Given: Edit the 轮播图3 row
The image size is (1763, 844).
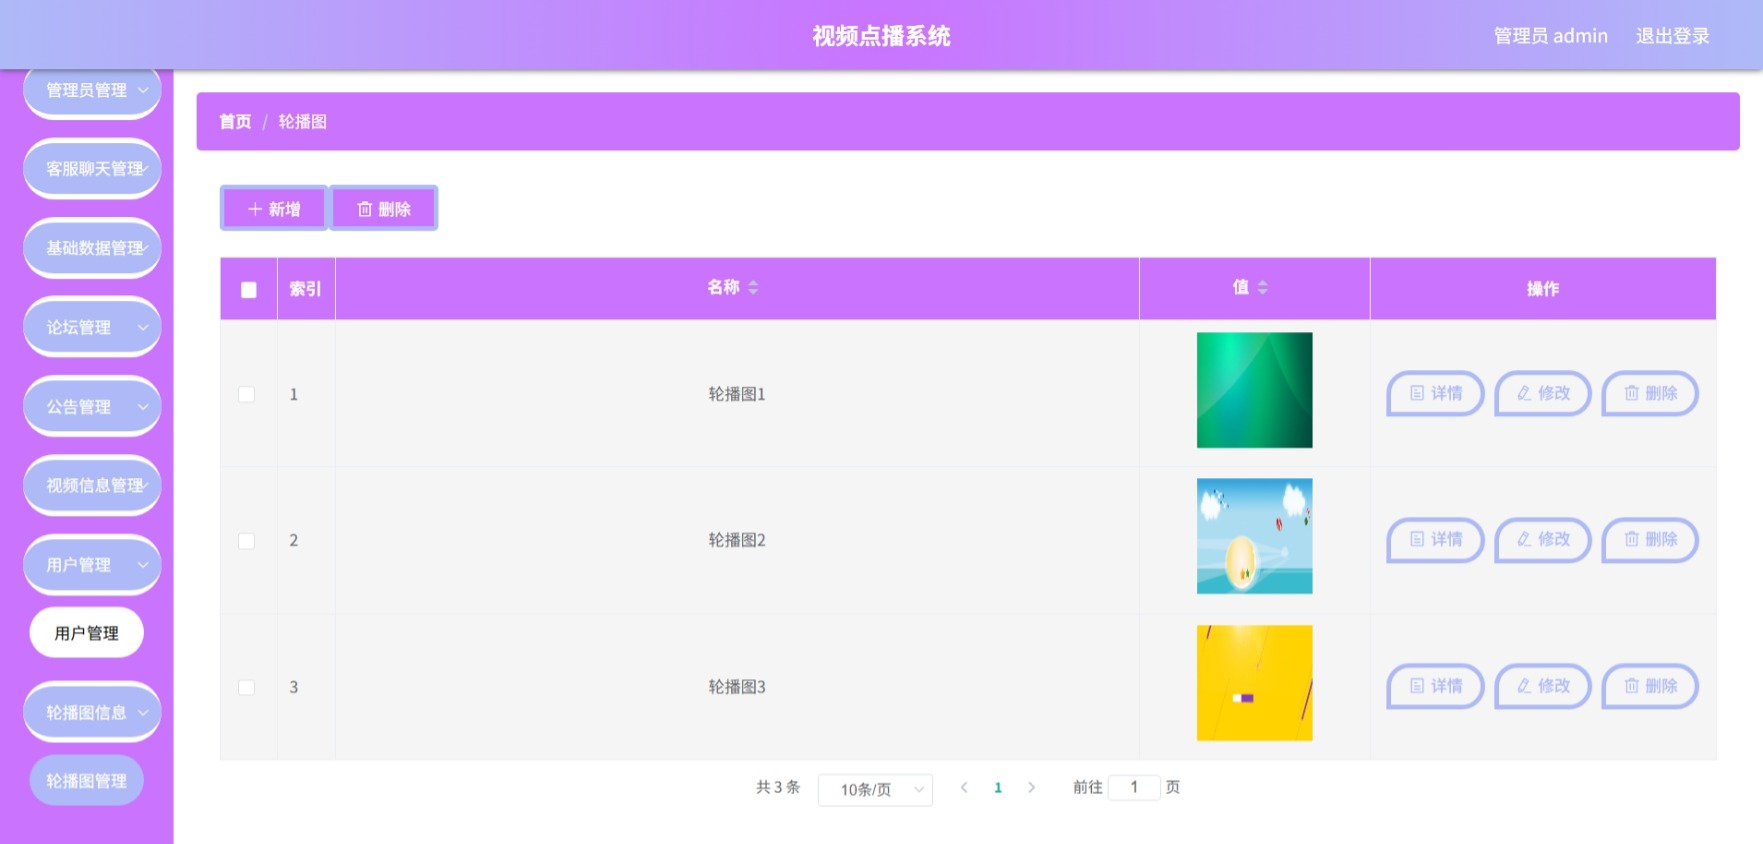Looking at the screenshot, I should (x=1543, y=686).
